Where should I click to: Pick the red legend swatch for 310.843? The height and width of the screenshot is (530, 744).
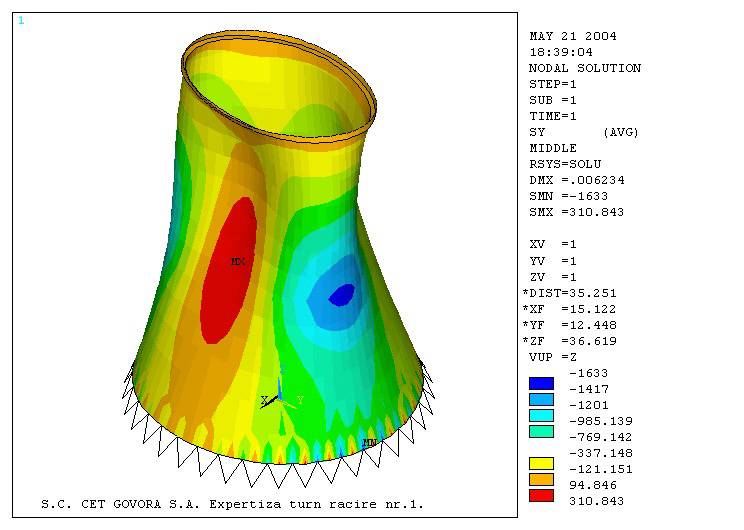point(541,495)
